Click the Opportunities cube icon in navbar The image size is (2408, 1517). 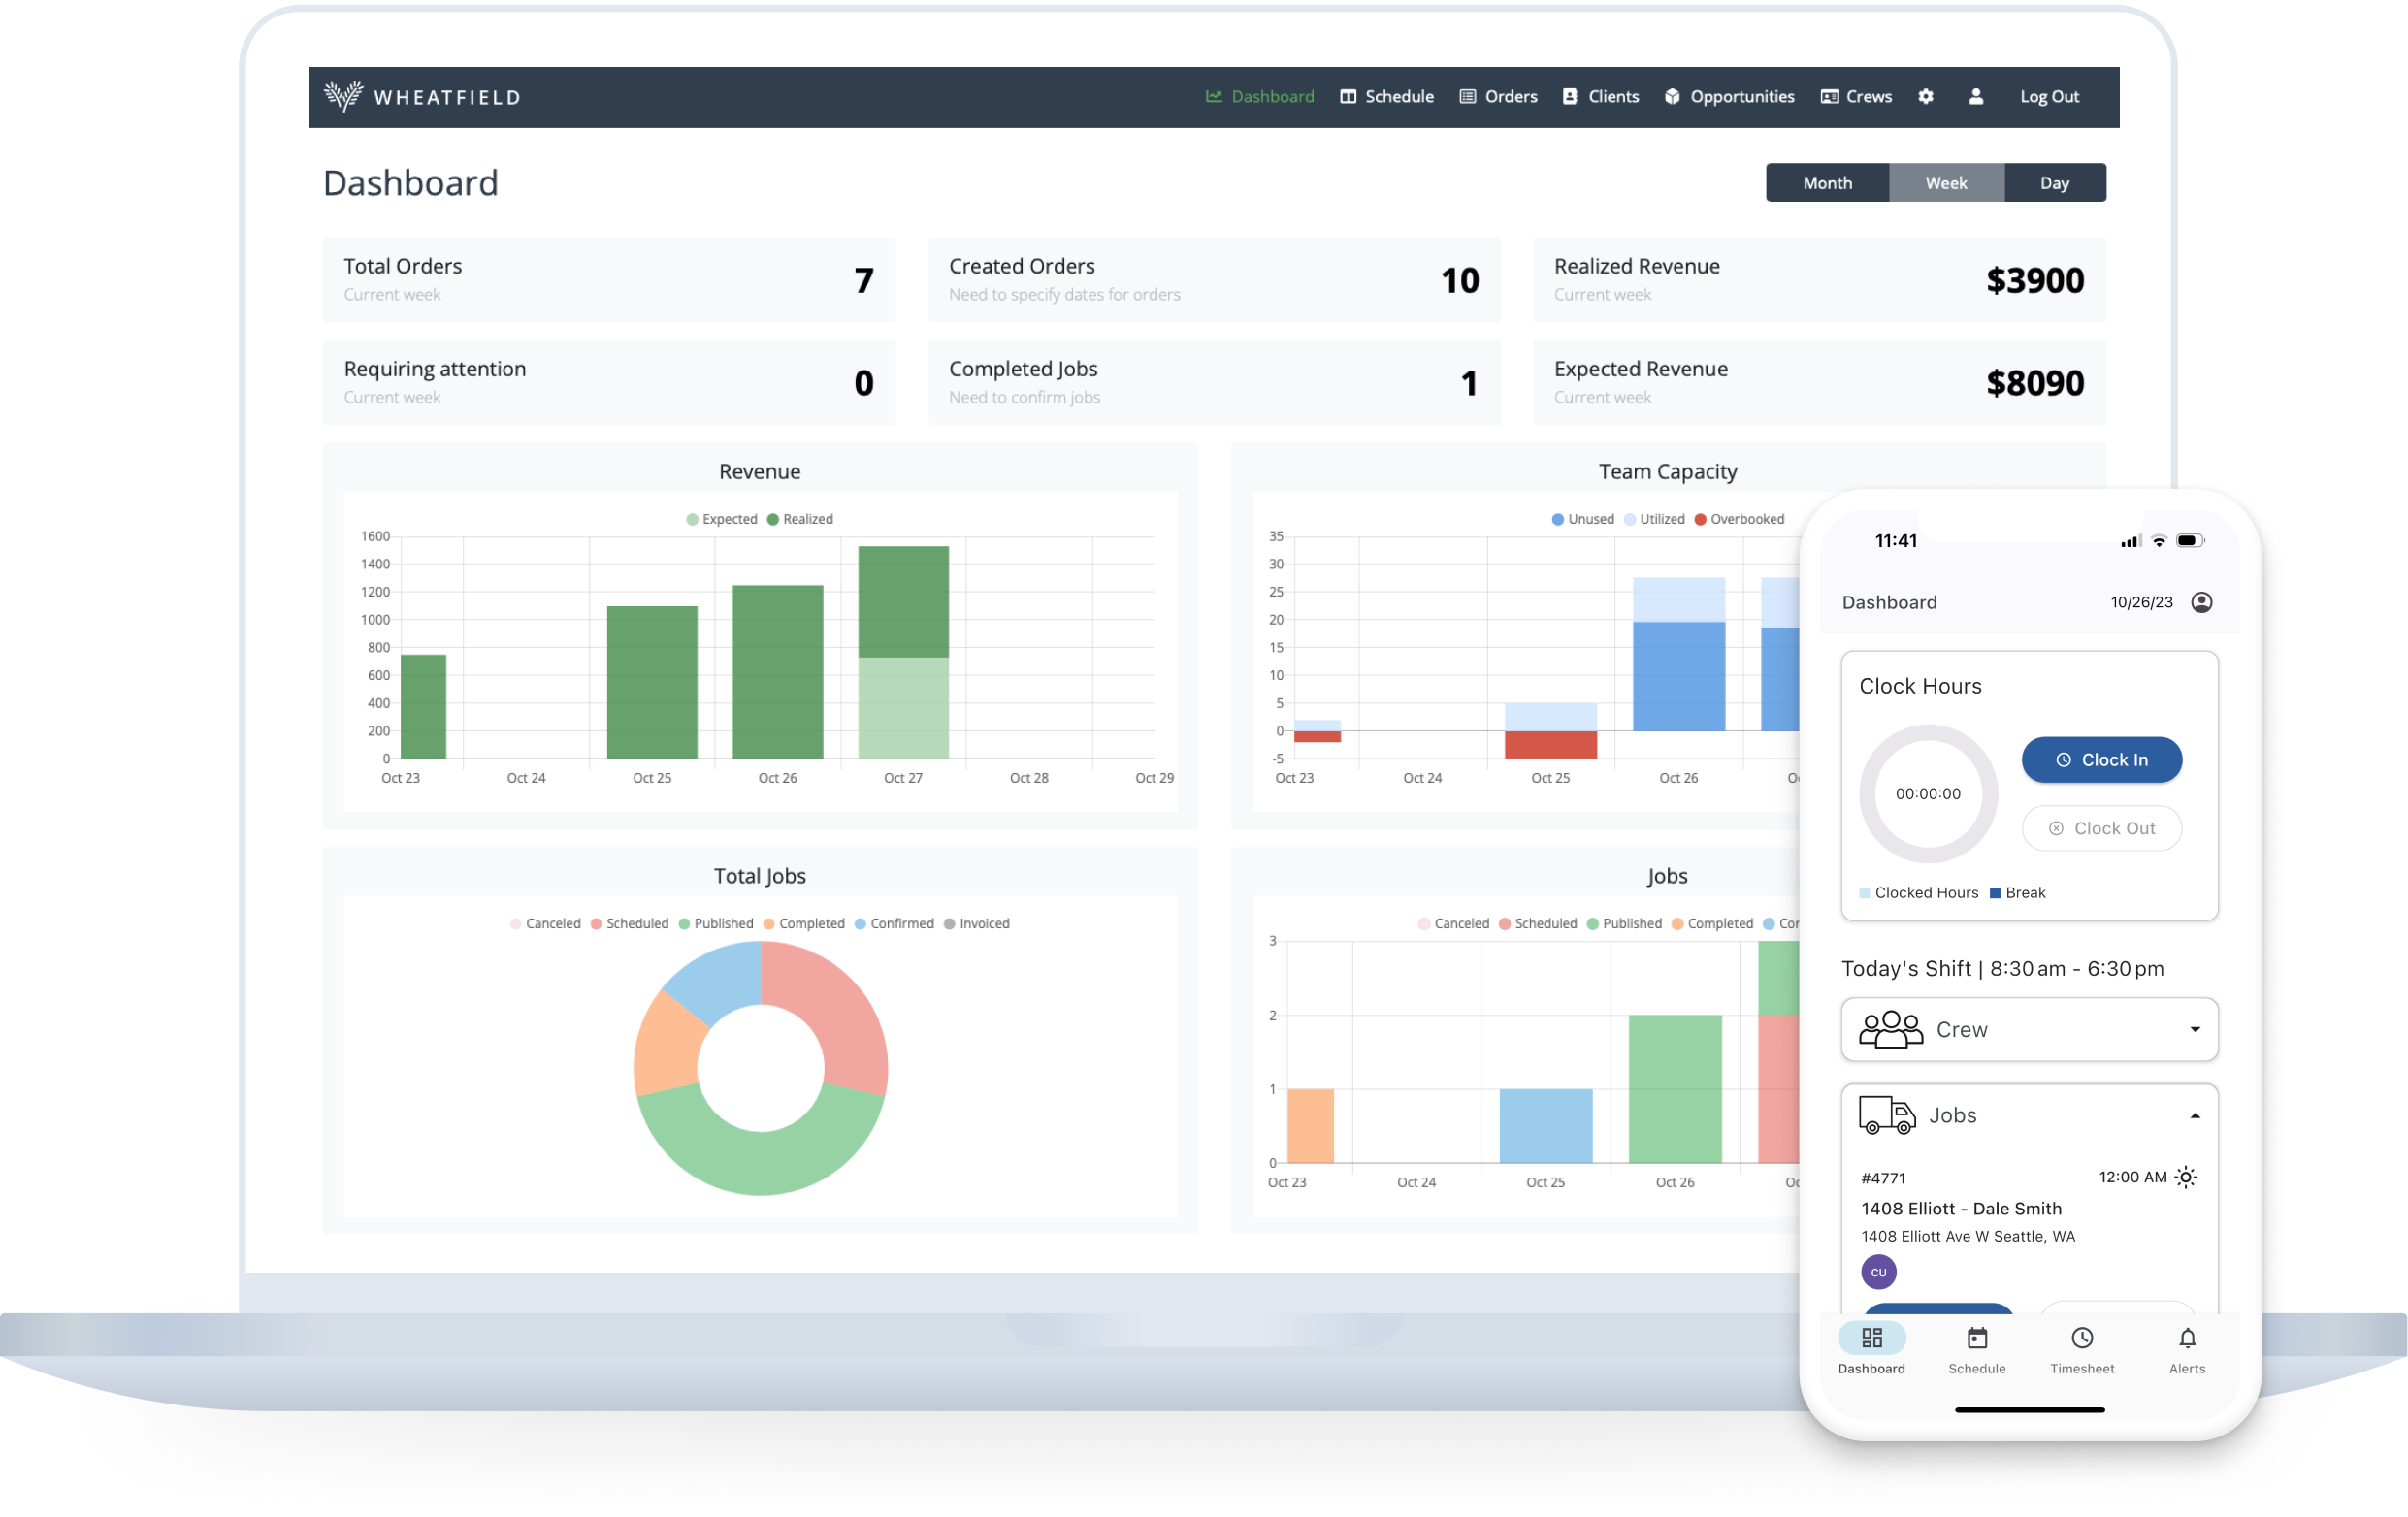point(1671,97)
